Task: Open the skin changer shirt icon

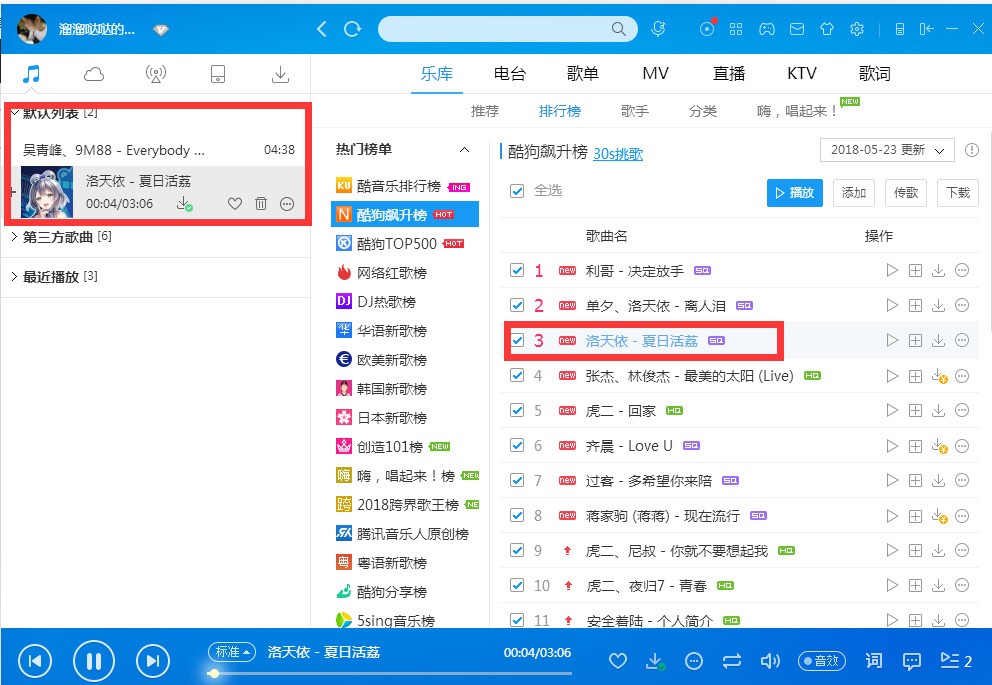Action: pyautogui.click(x=826, y=29)
